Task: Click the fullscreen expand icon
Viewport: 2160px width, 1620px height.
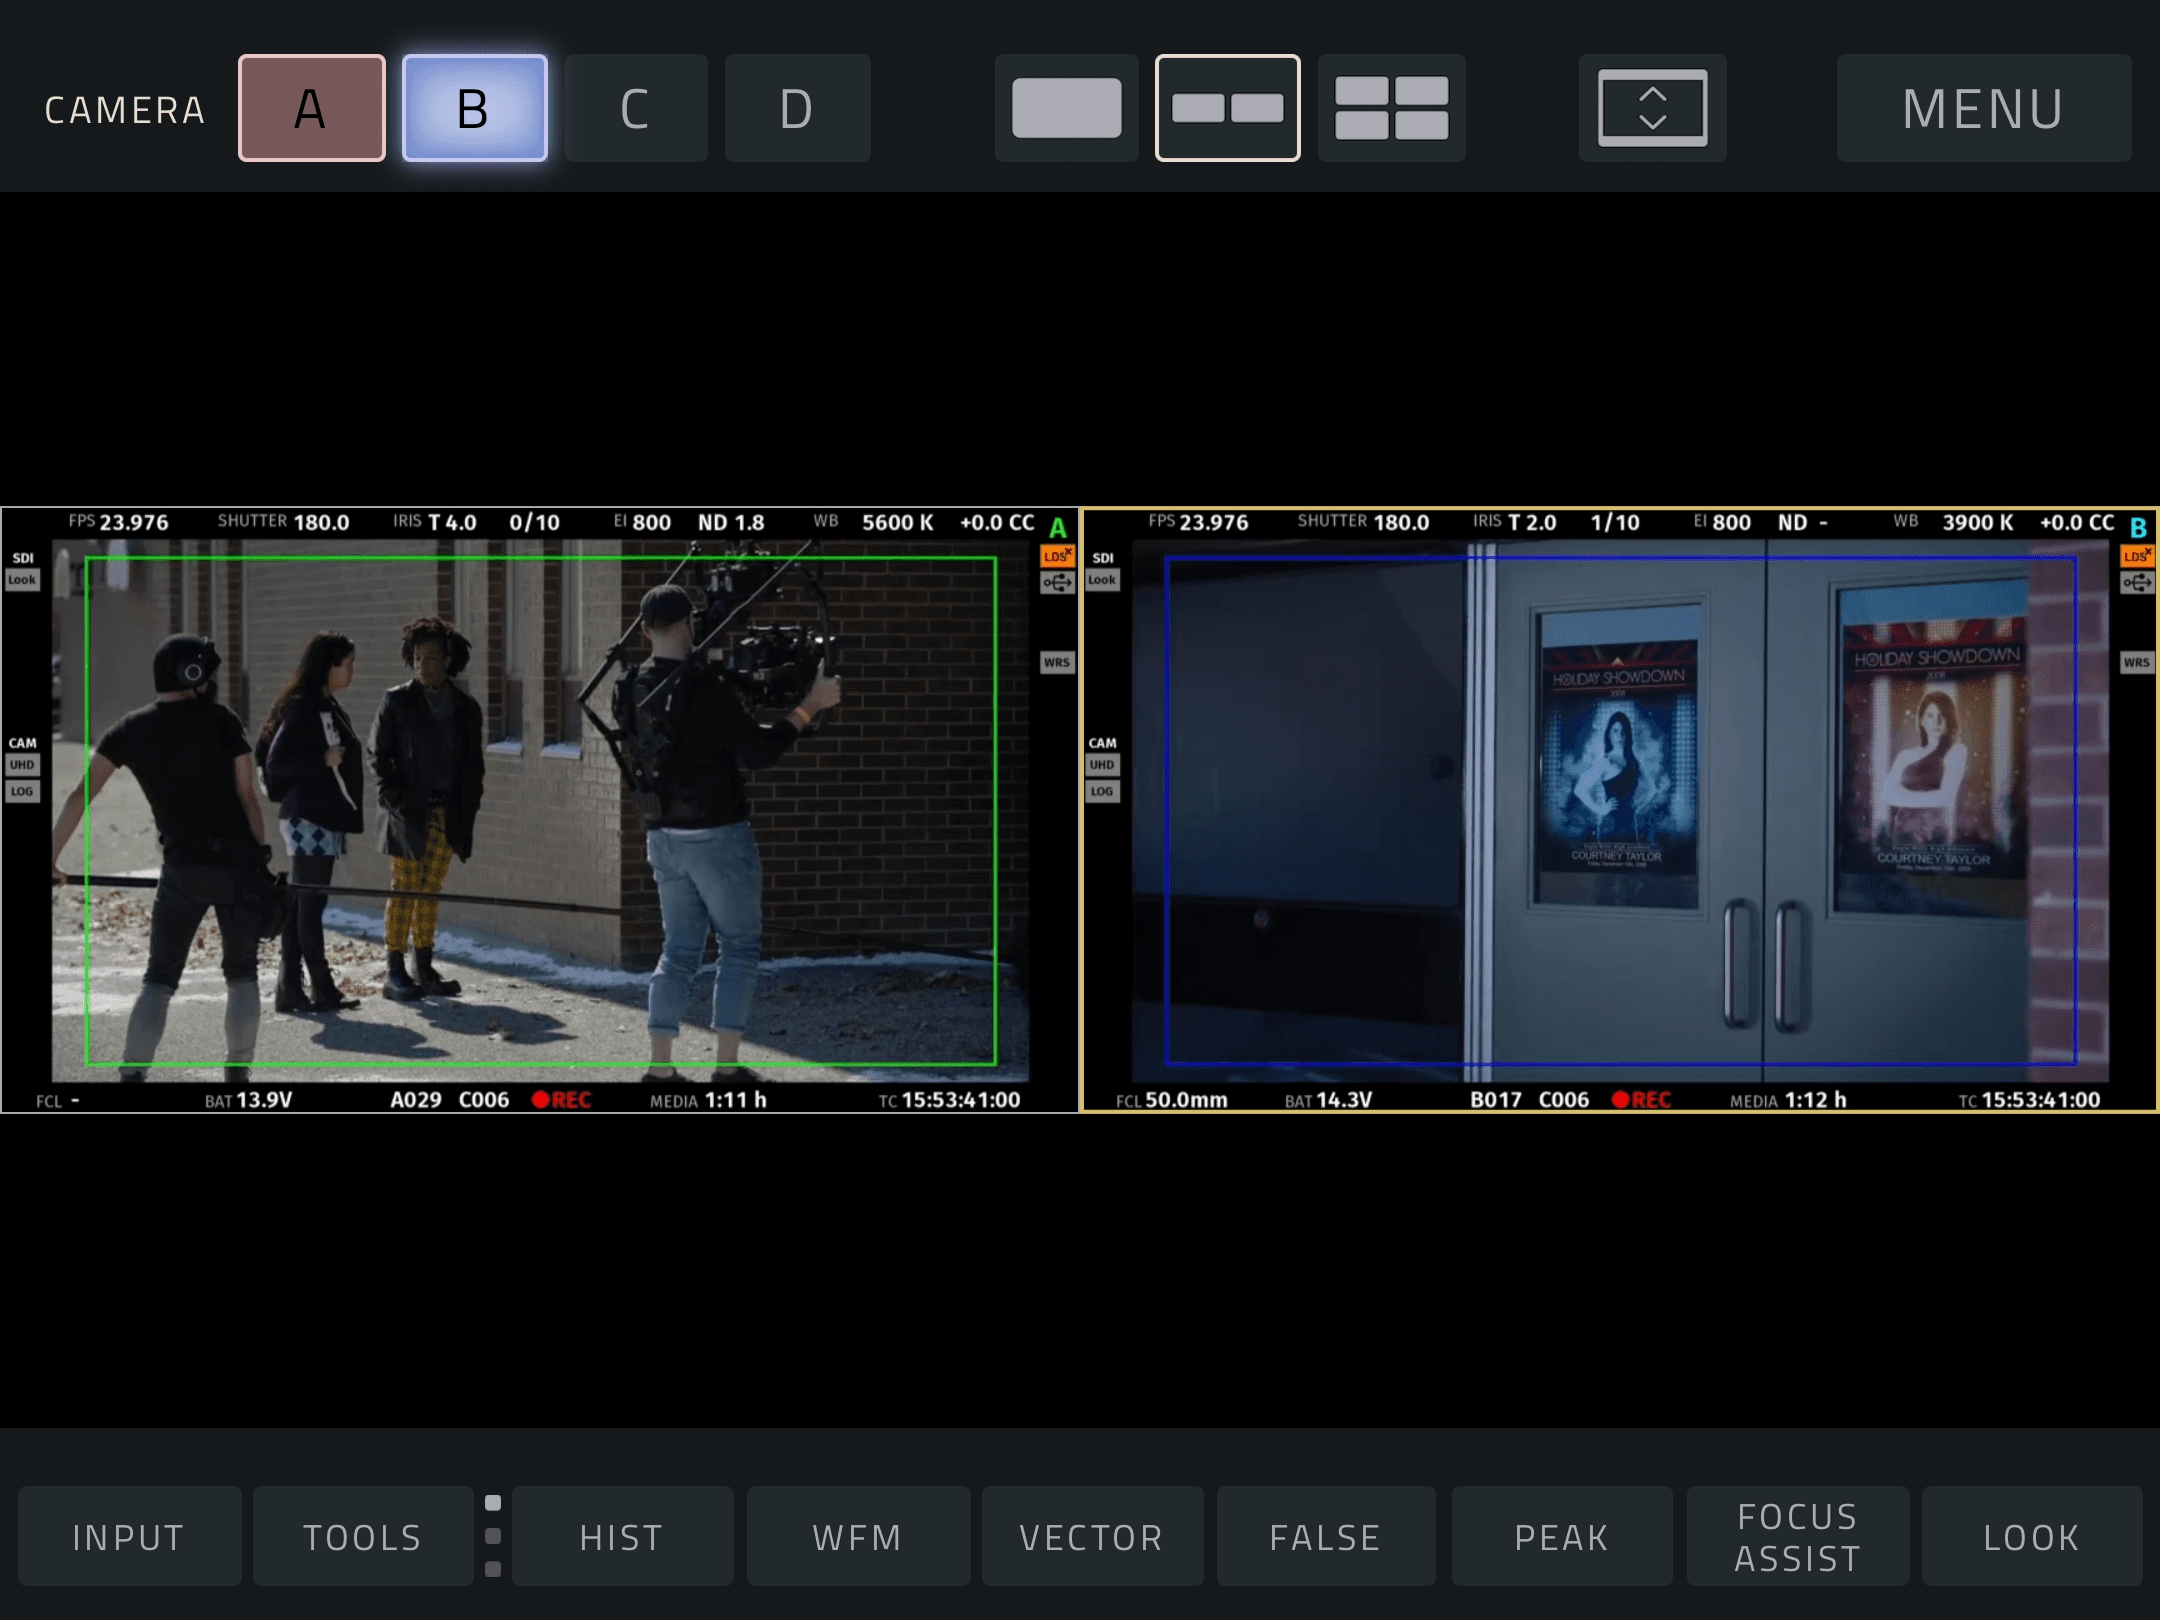Action: [x=1652, y=108]
